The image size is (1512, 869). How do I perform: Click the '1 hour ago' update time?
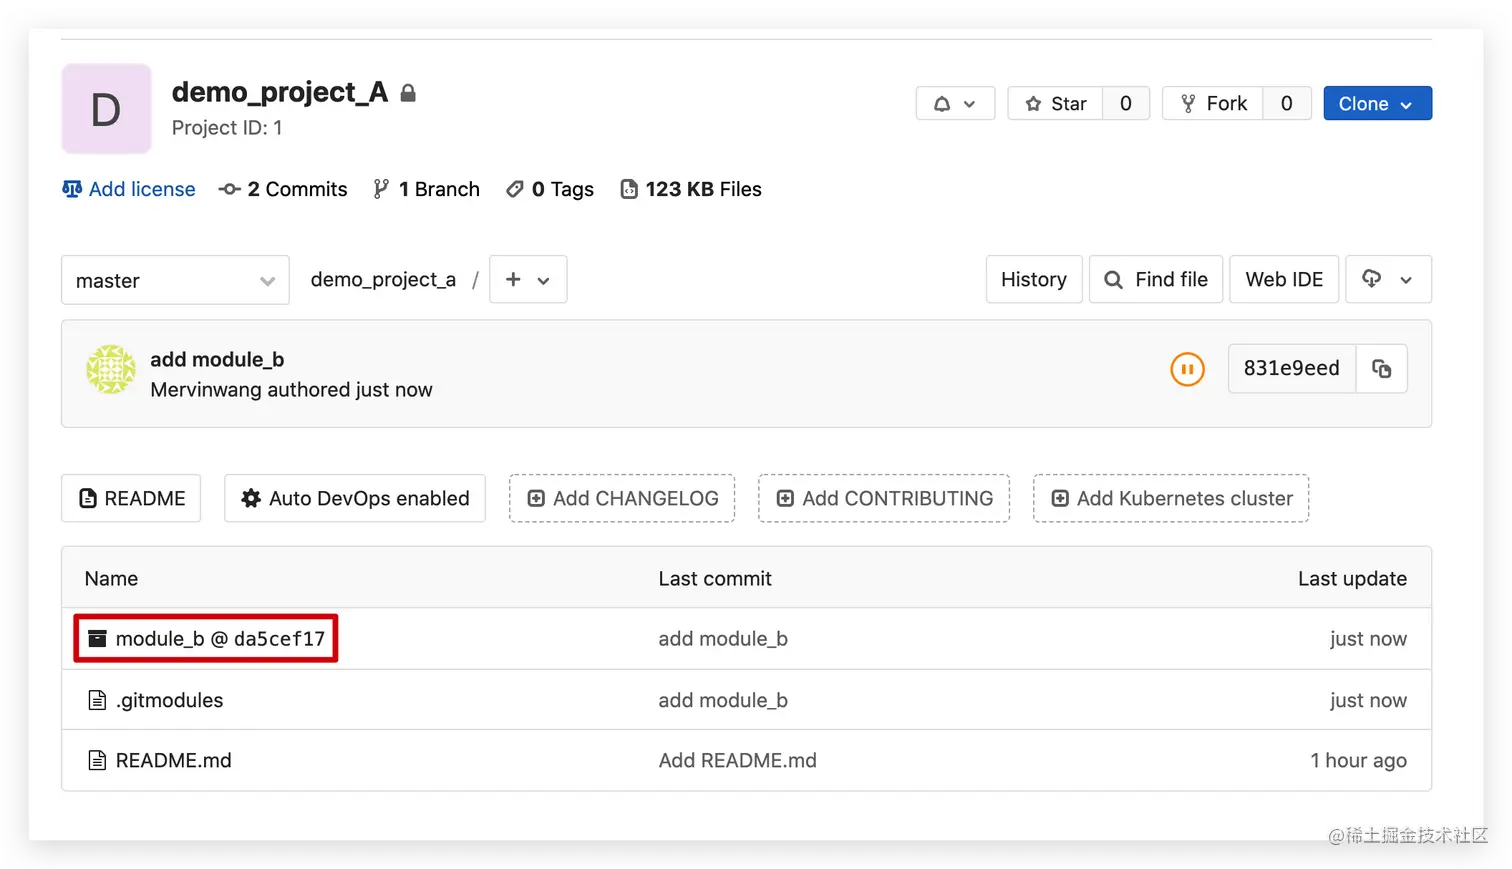pyautogui.click(x=1358, y=760)
